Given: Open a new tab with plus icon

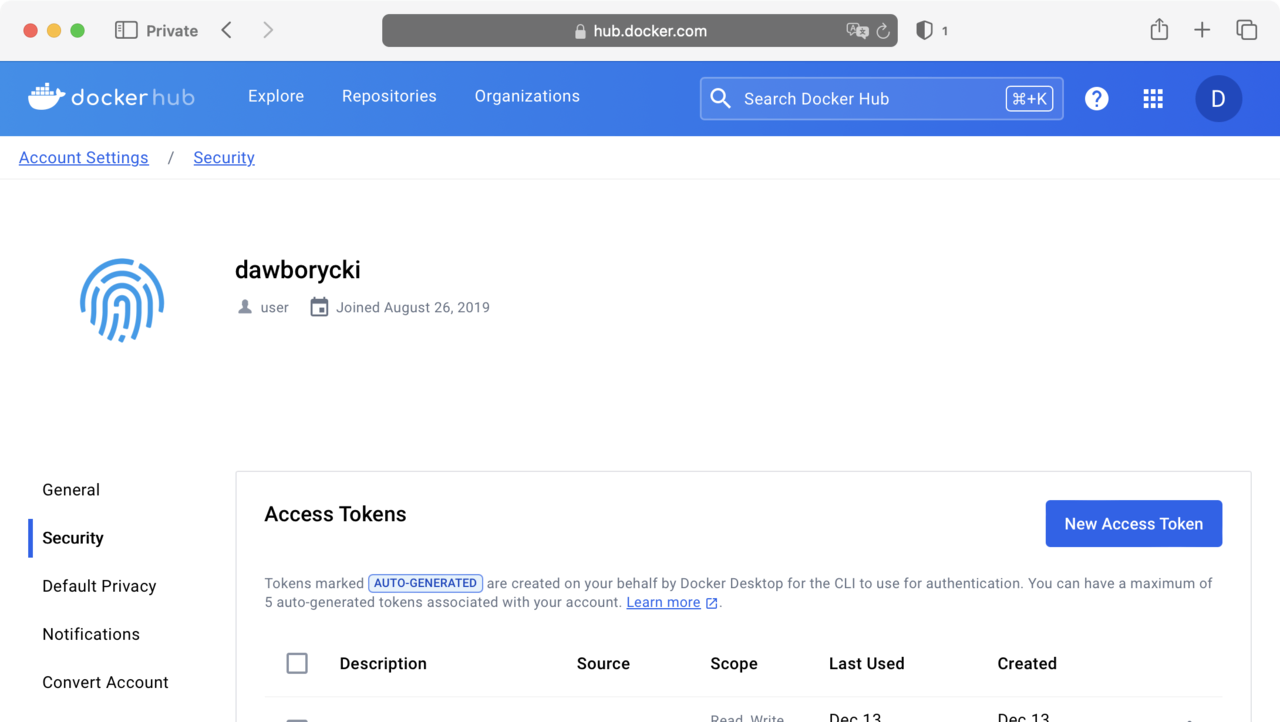Looking at the screenshot, I should pyautogui.click(x=1202, y=30).
